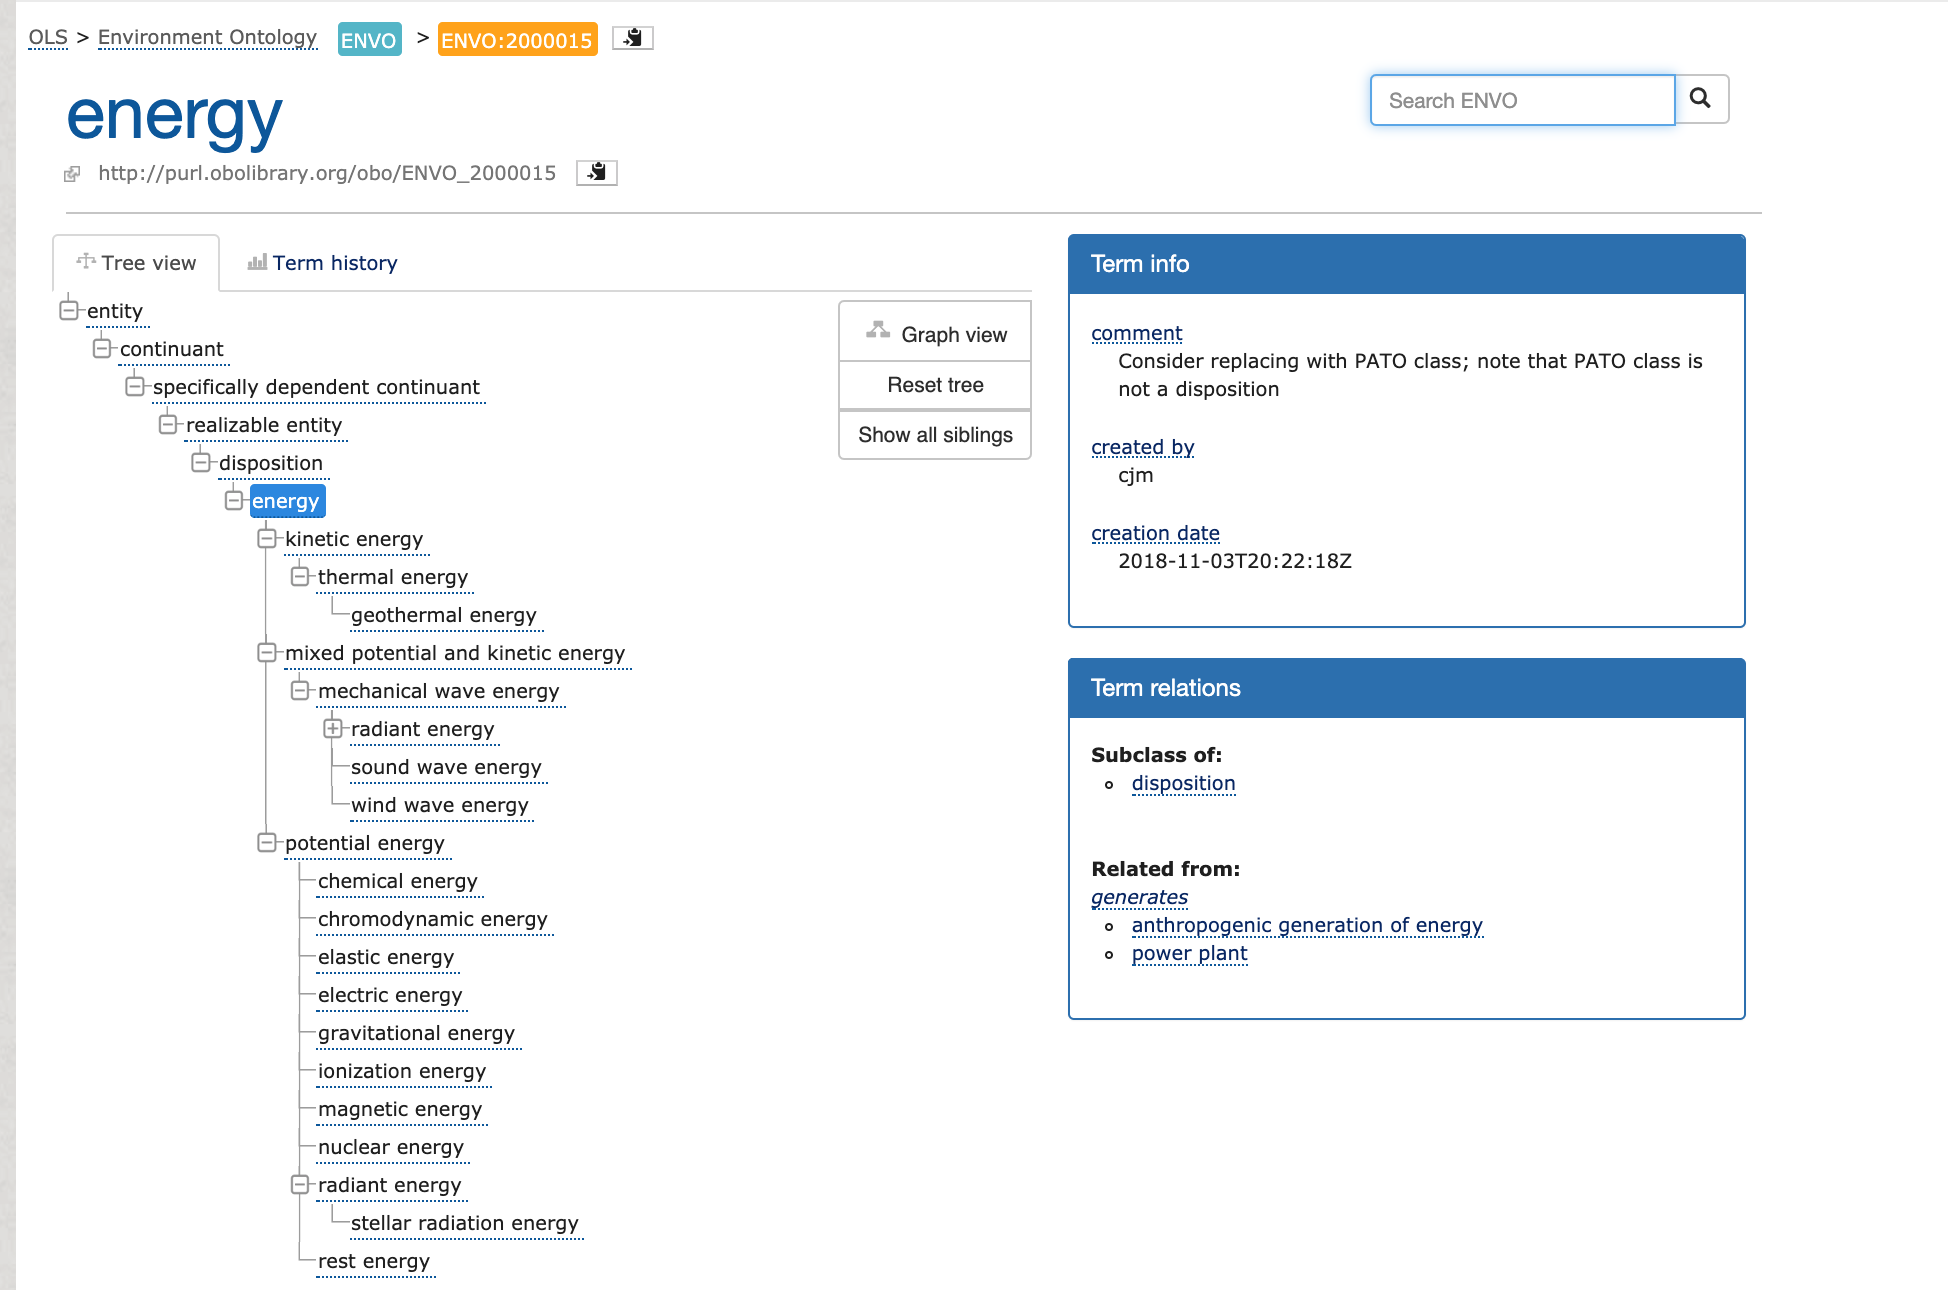Click the Search ENVO input field
The image size is (1948, 1290).
[x=1521, y=100]
